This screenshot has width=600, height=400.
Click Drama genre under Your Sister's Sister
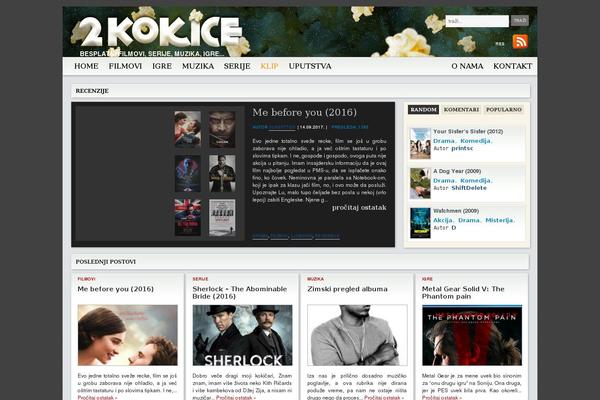pyautogui.click(x=444, y=141)
